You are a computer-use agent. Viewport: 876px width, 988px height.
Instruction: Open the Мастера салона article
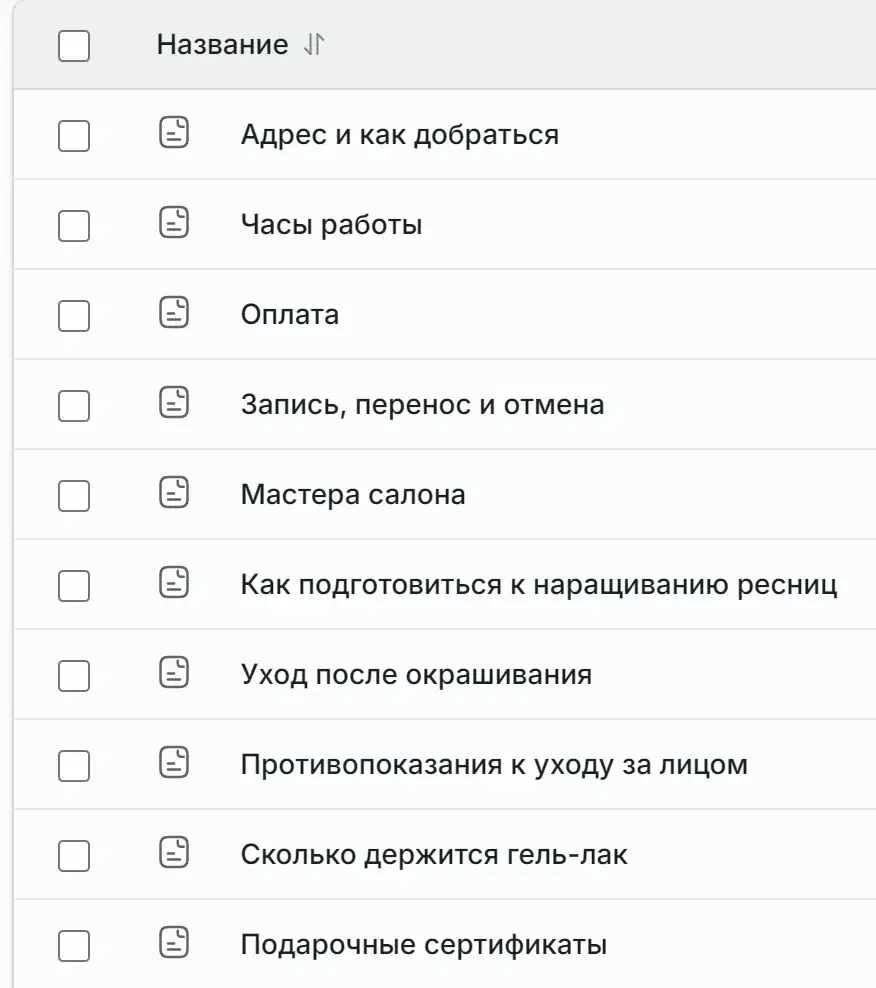[353, 495]
